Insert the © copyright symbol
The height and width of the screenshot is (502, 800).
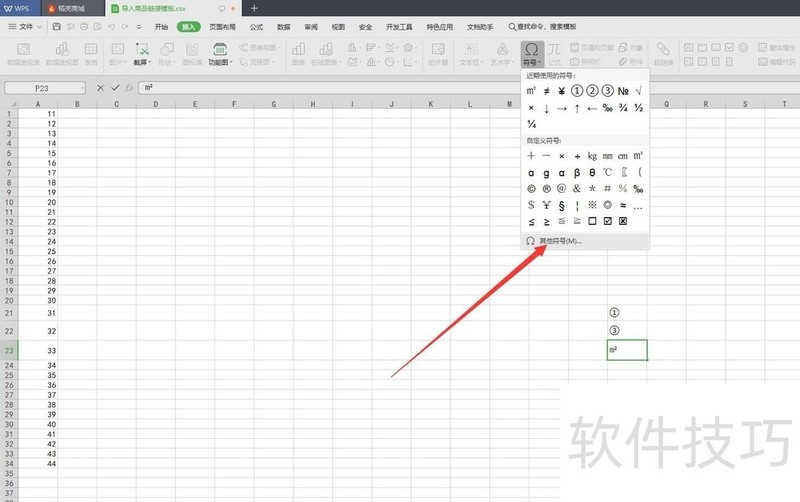[x=531, y=189]
